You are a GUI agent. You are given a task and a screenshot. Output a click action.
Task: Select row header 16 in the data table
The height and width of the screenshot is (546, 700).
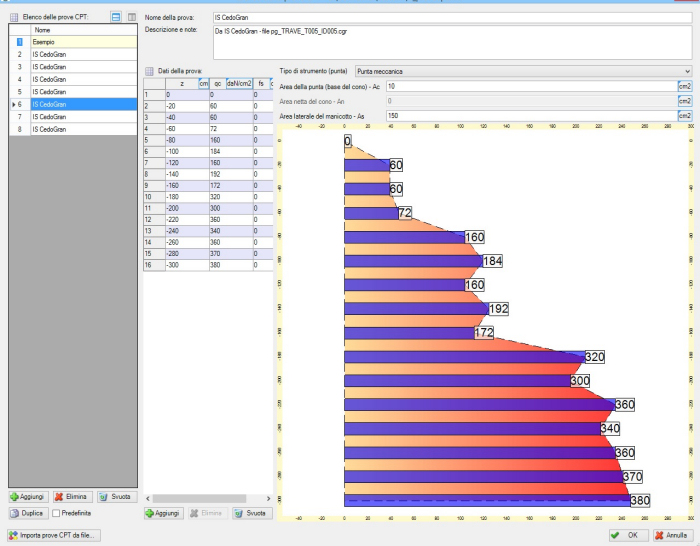point(154,265)
